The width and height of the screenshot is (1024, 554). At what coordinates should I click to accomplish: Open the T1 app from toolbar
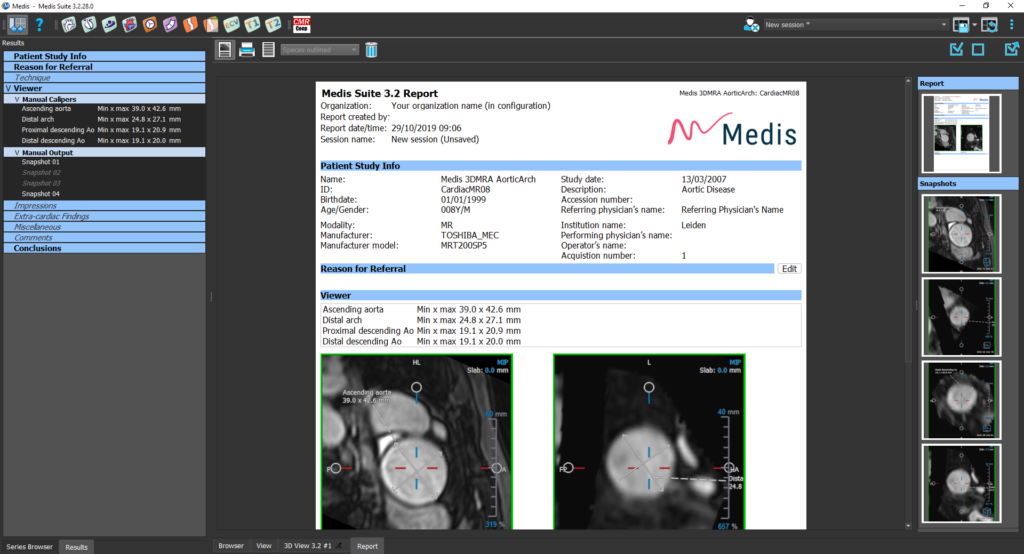pos(251,24)
